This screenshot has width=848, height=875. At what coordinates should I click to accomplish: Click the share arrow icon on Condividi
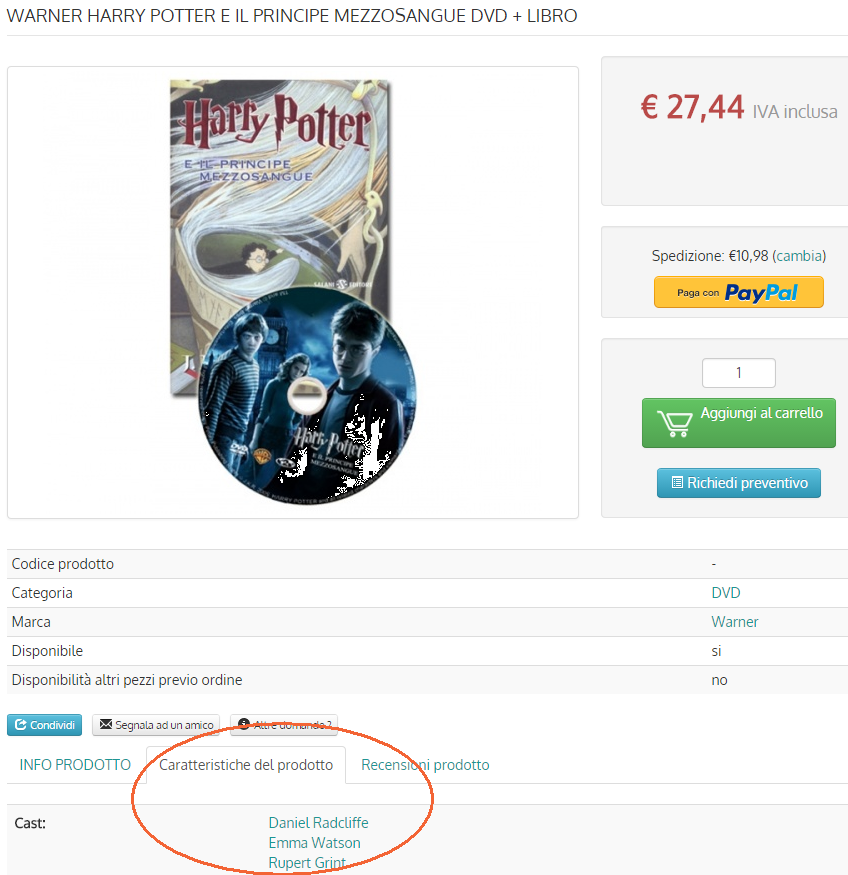21,724
